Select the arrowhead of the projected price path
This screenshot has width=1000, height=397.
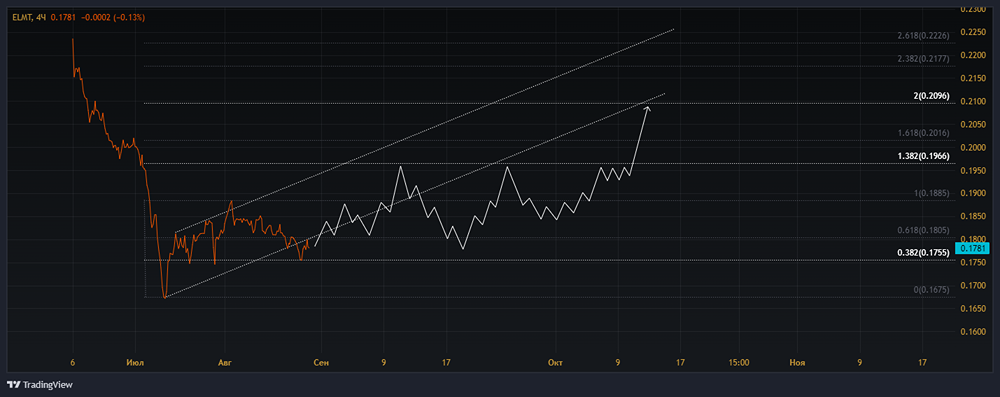647,109
